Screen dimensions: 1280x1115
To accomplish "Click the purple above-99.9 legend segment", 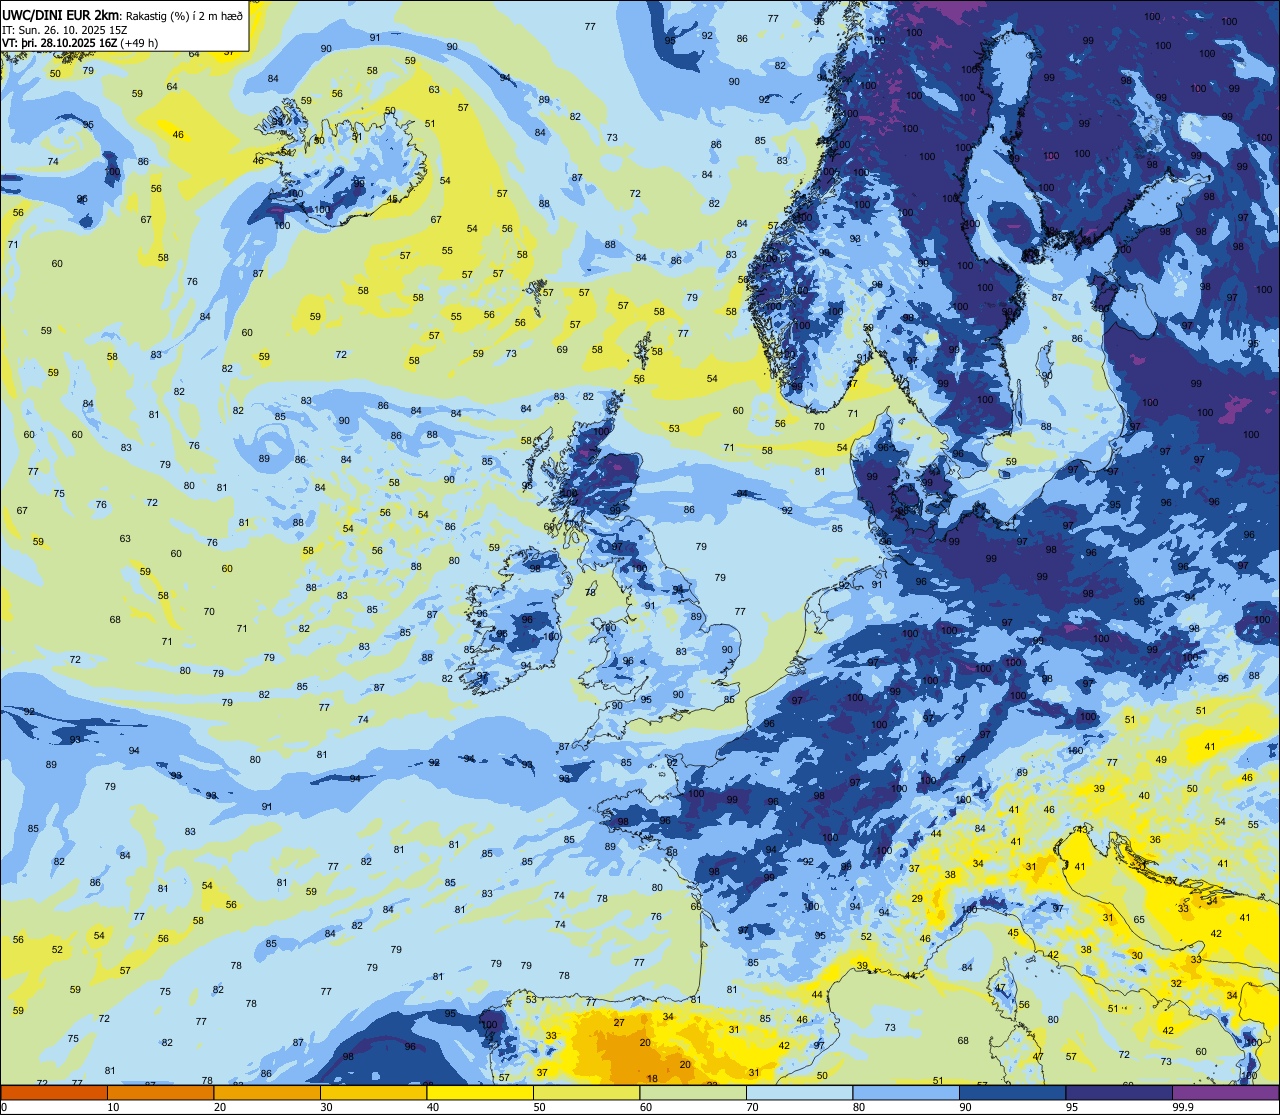I will (1225, 1093).
